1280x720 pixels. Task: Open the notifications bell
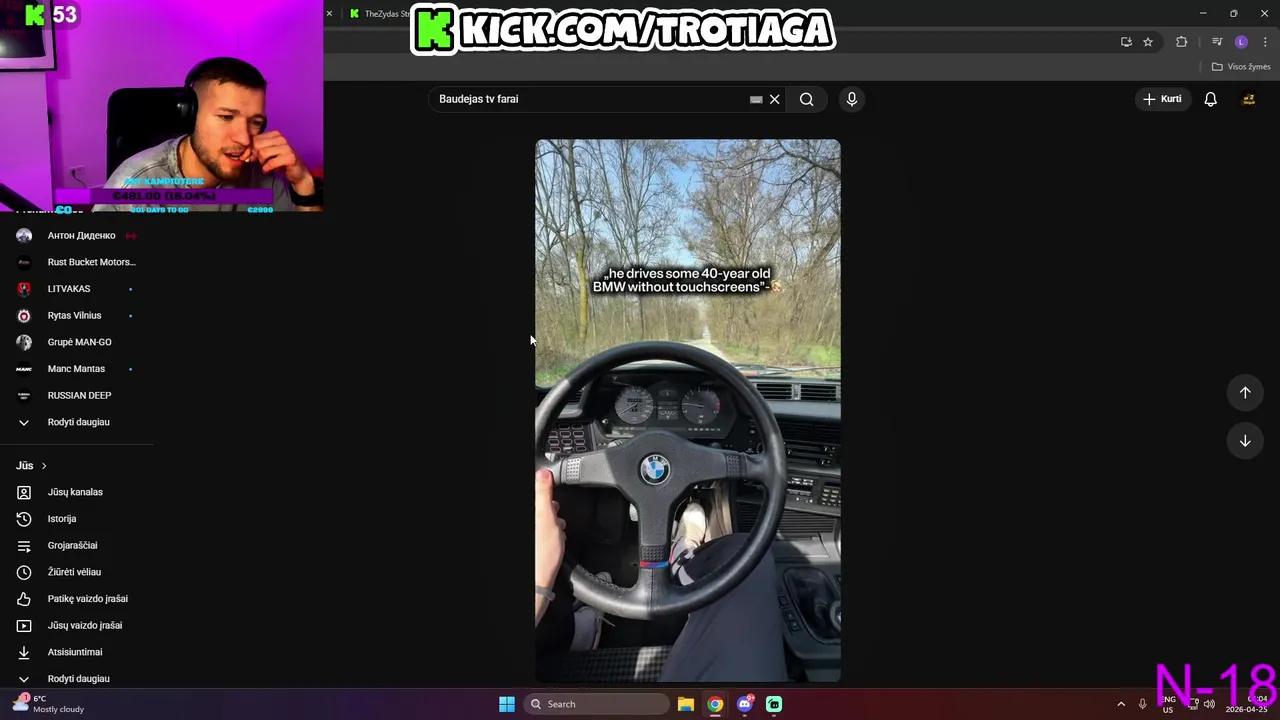[x=1210, y=99]
